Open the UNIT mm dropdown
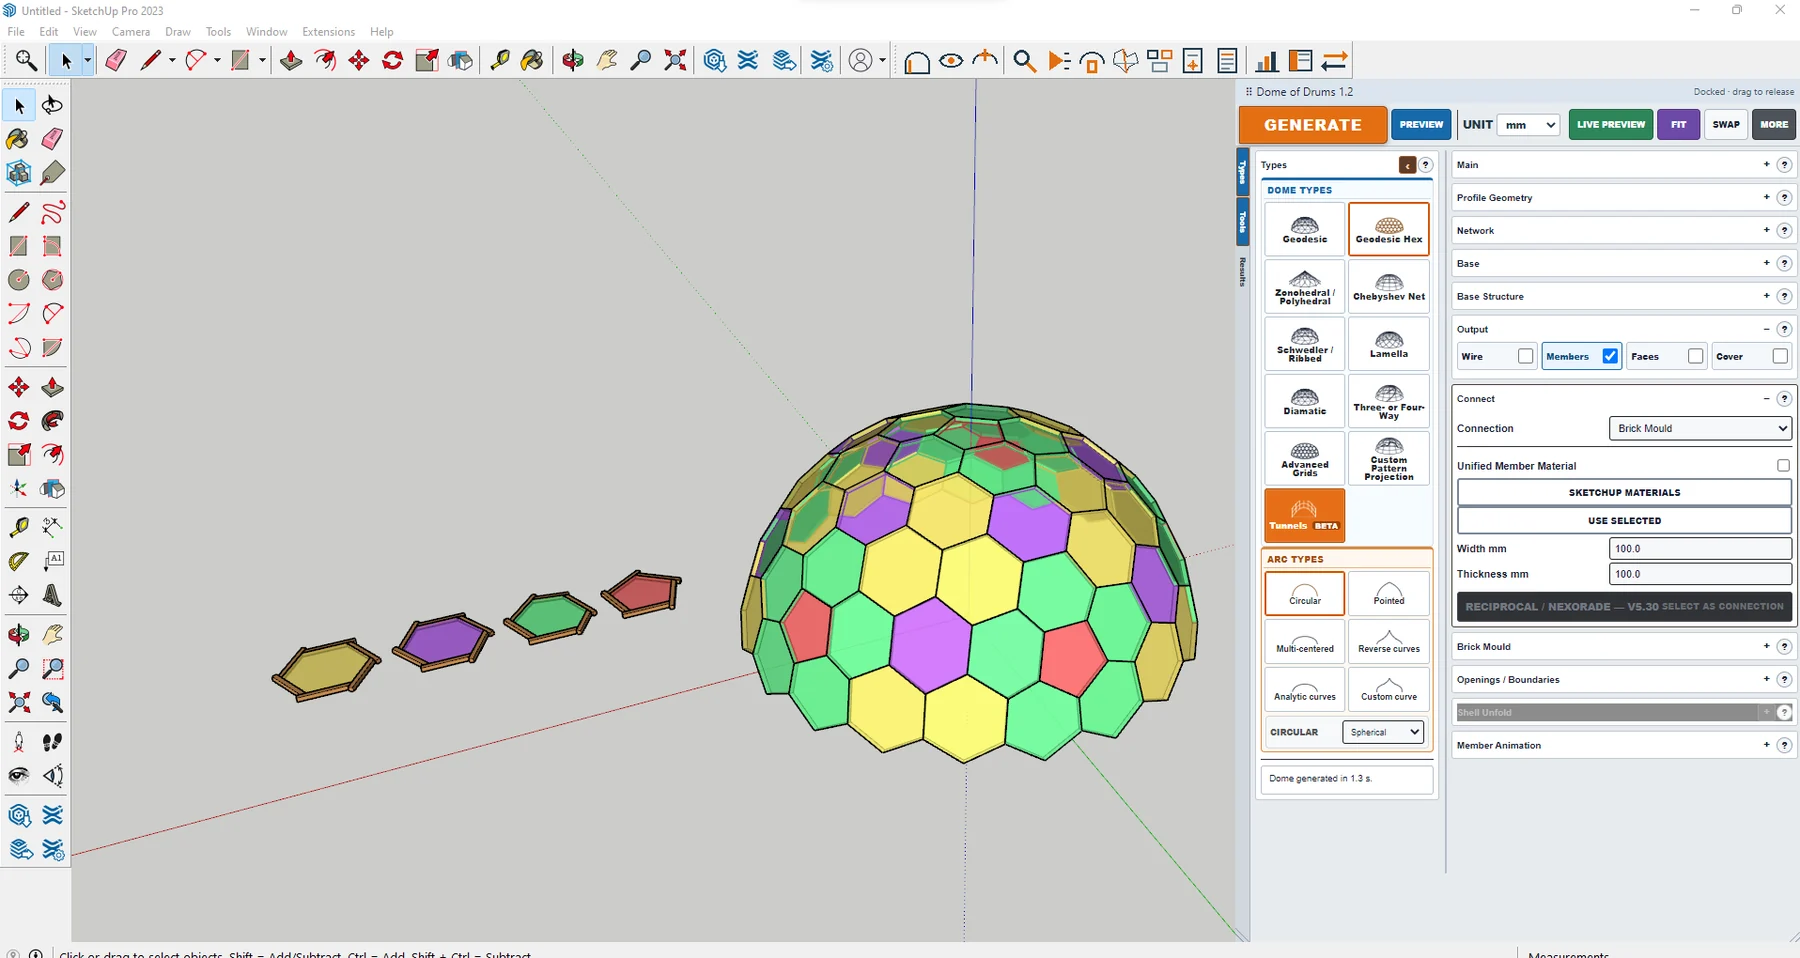 [1530, 125]
